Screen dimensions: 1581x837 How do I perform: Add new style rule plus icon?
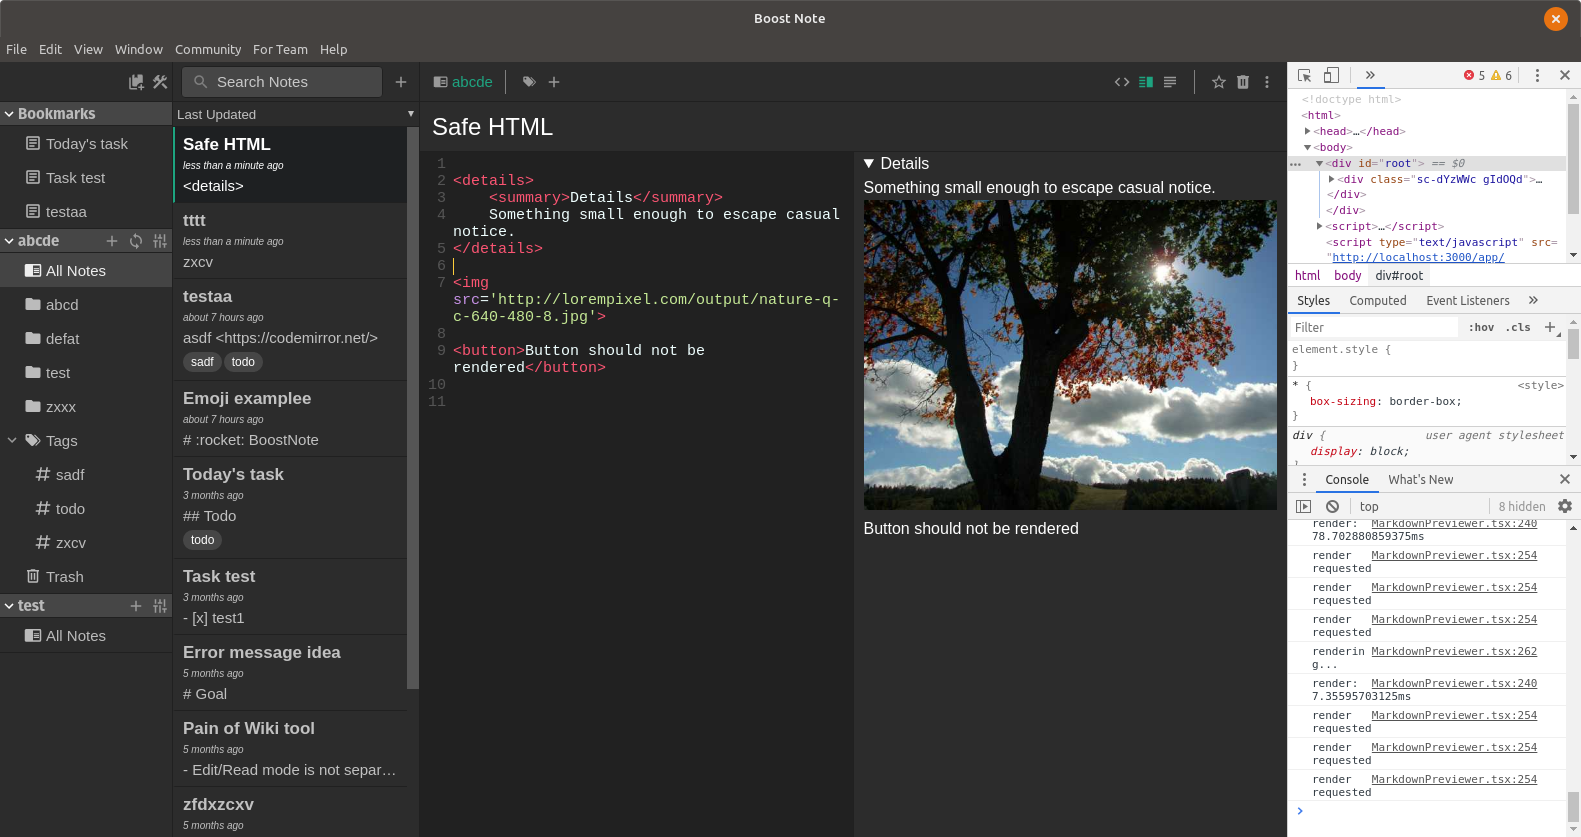(x=1550, y=327)
